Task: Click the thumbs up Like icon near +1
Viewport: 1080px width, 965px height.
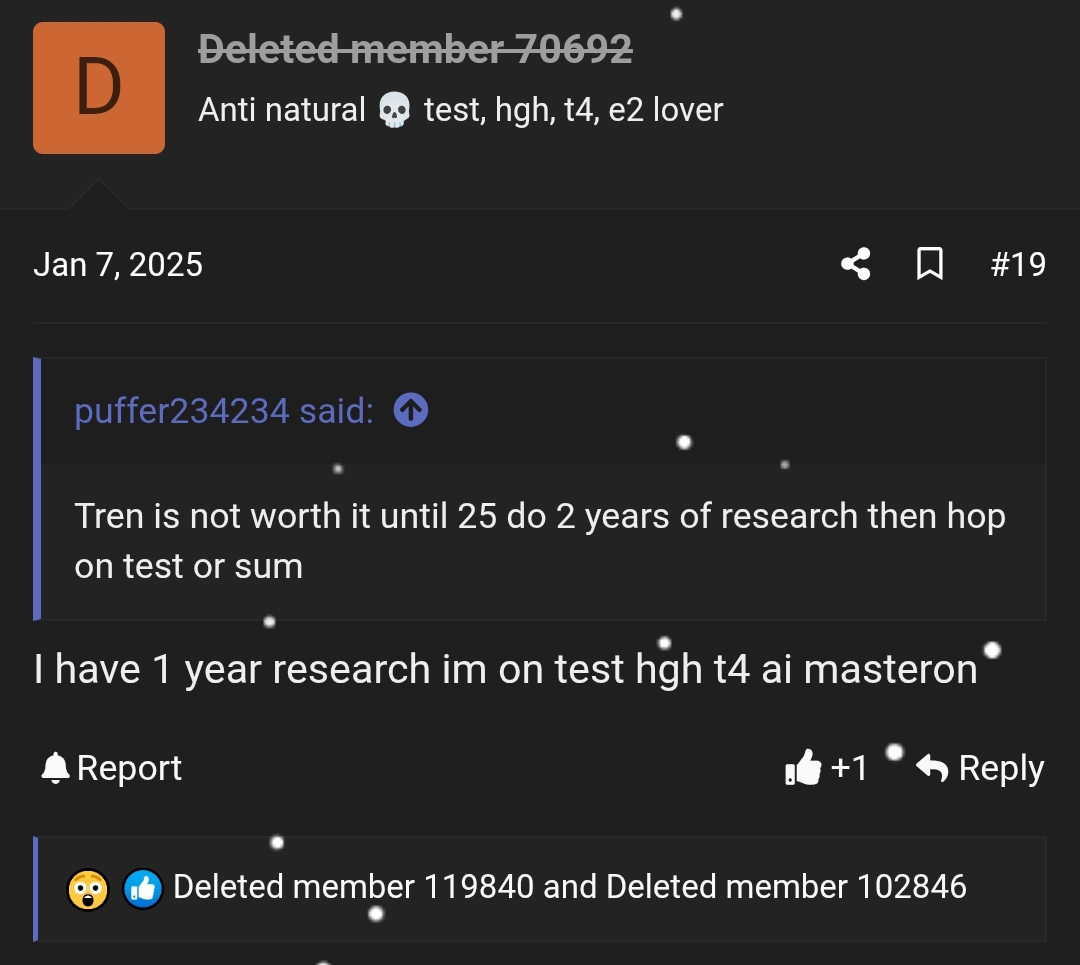Action: 804,767
